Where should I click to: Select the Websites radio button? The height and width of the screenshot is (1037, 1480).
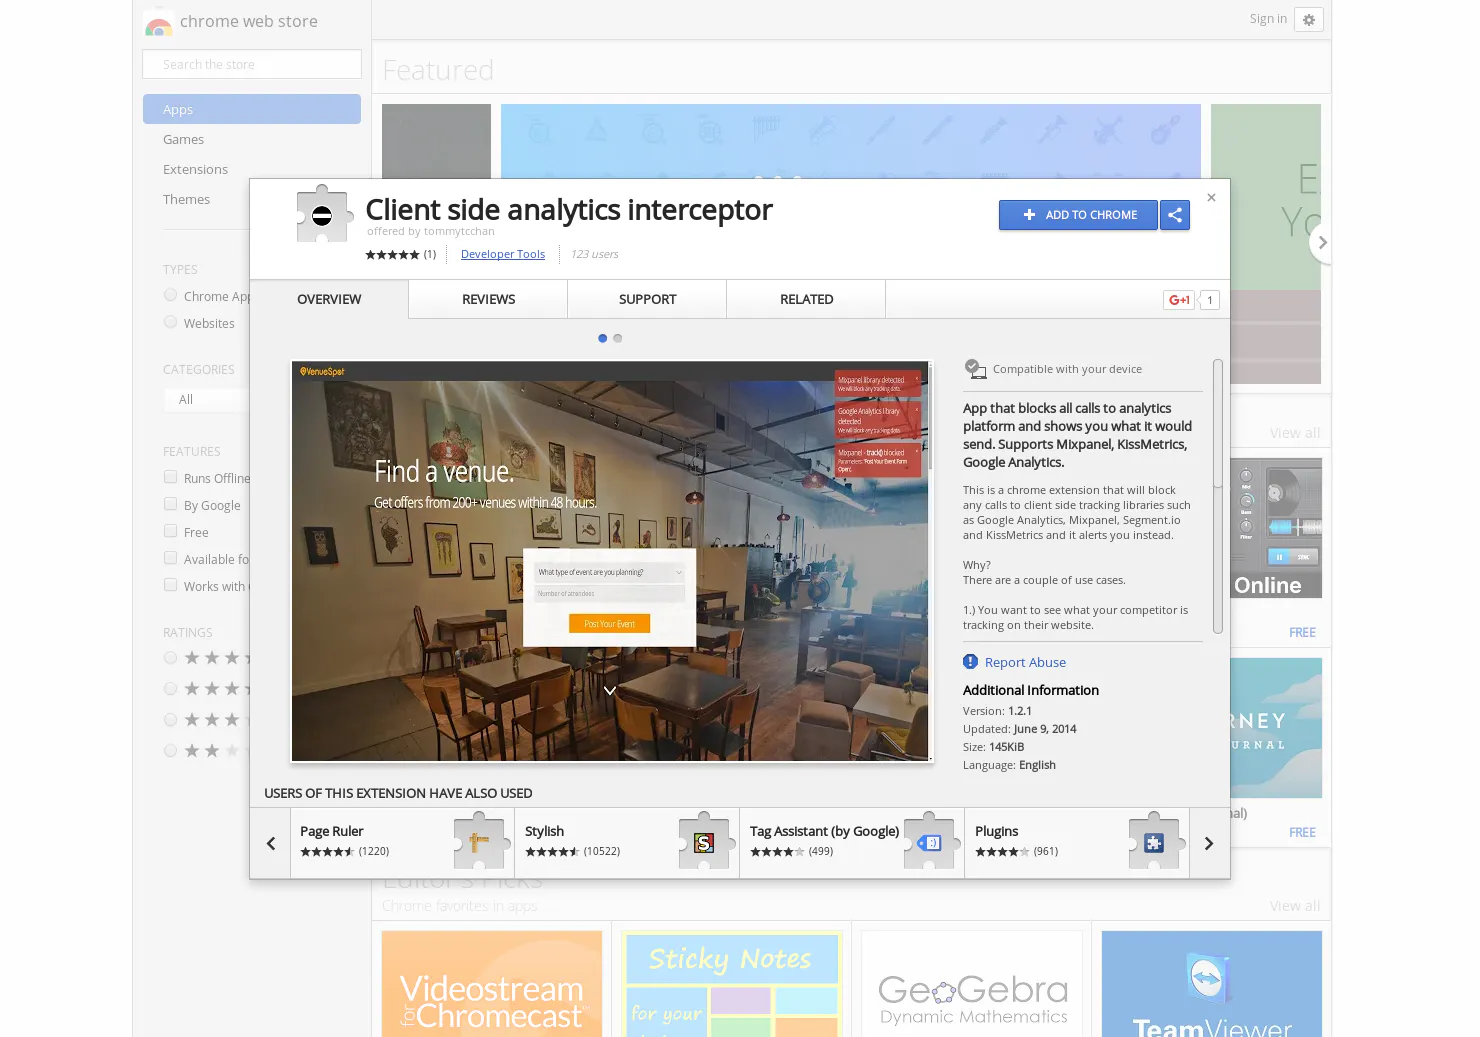(171, 322)
